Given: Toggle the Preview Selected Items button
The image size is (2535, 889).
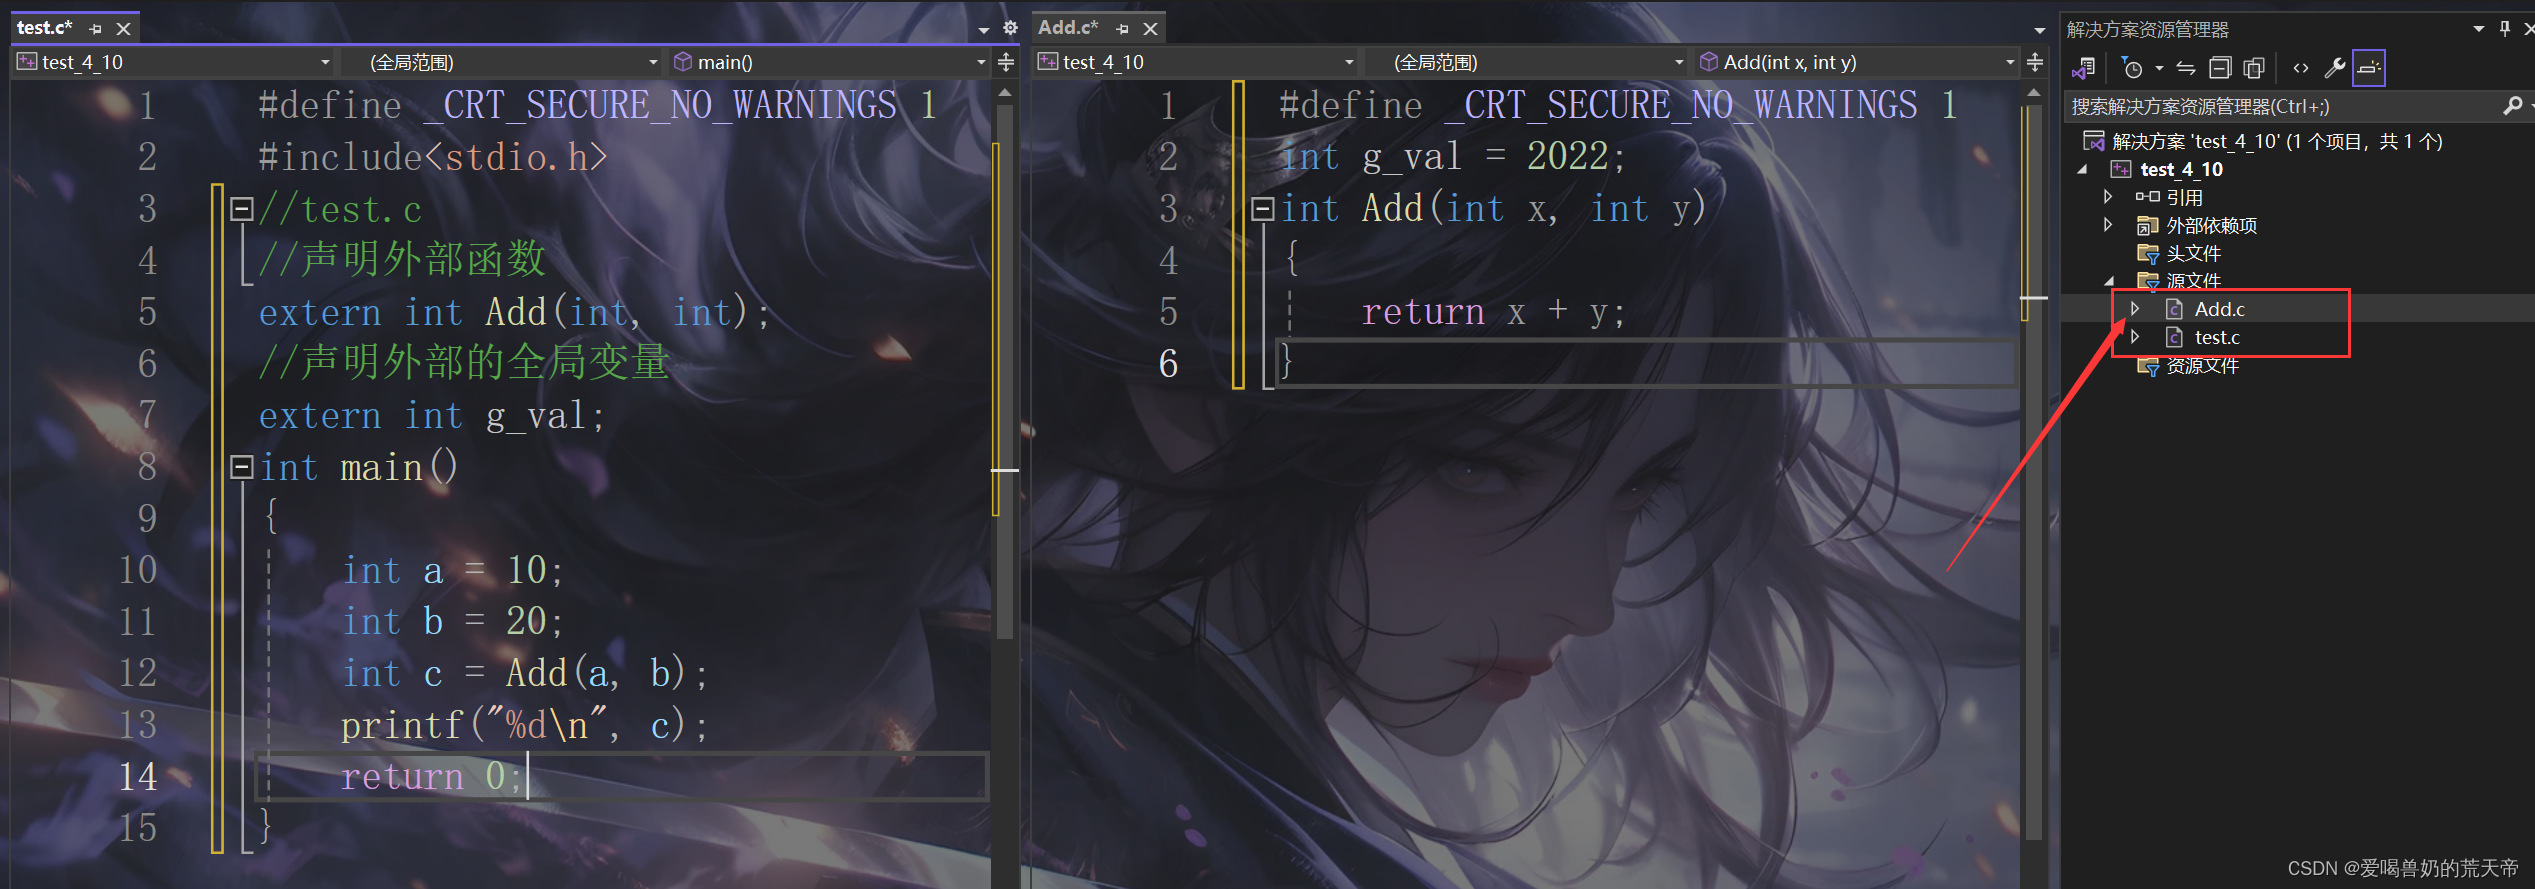Looking at the screenshot, I should tap(2369, 68).
